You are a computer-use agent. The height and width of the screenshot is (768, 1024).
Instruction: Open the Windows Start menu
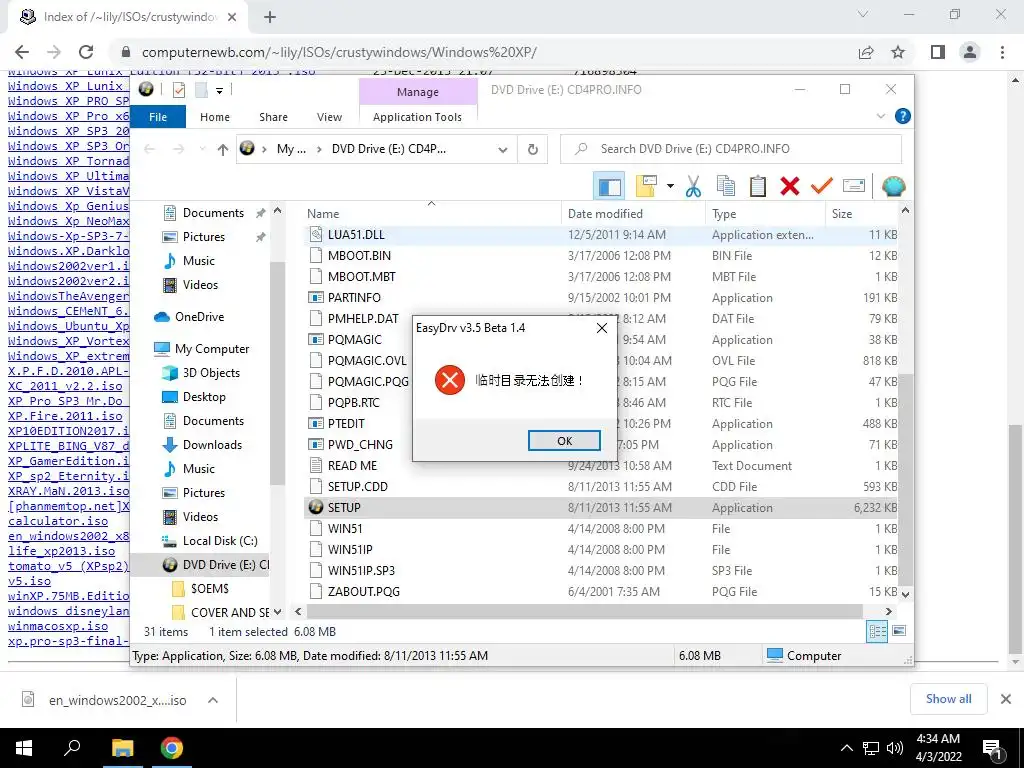[x=24, y=748]
